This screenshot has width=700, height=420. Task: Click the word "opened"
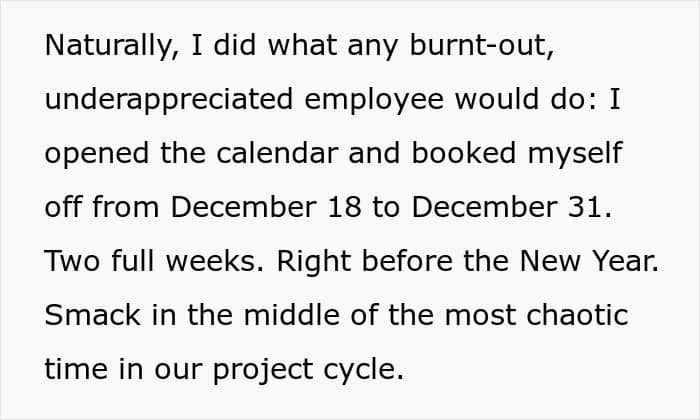pyautogui.click(x=97, y=154)
